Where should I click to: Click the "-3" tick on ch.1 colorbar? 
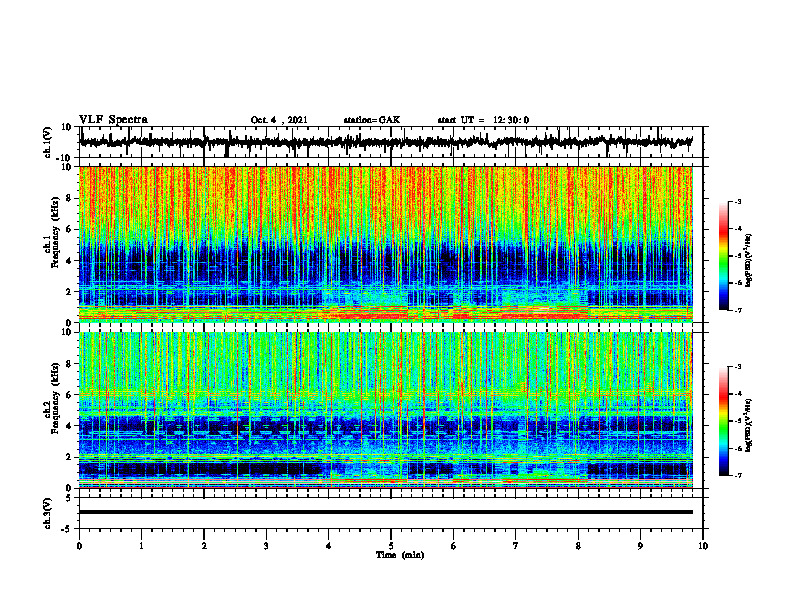pos(737,202)
